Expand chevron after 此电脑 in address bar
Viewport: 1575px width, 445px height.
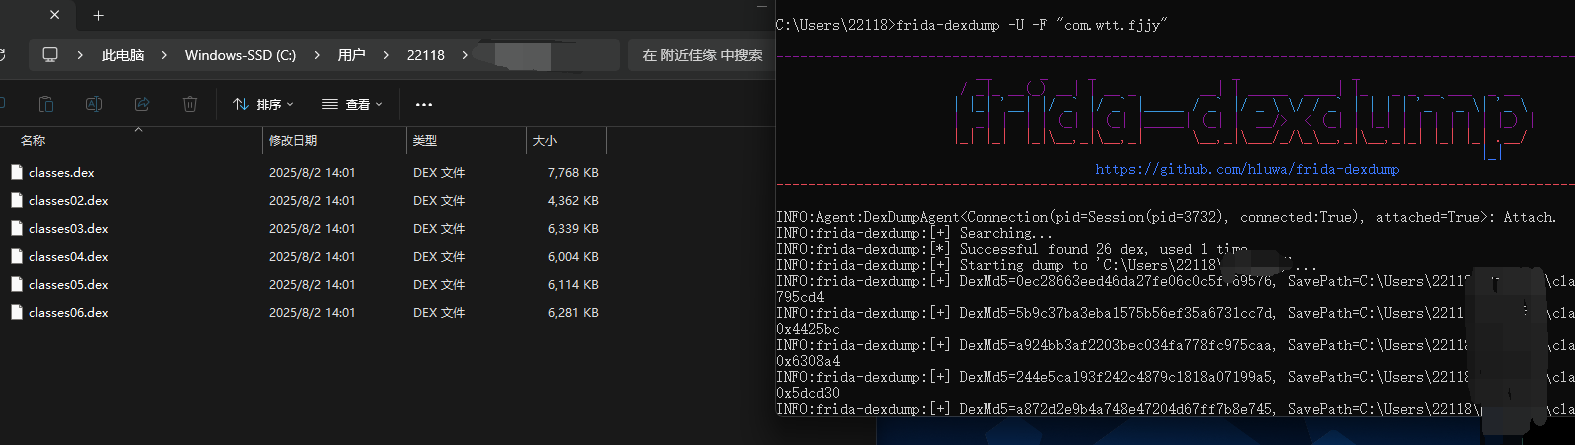point(164,55)
